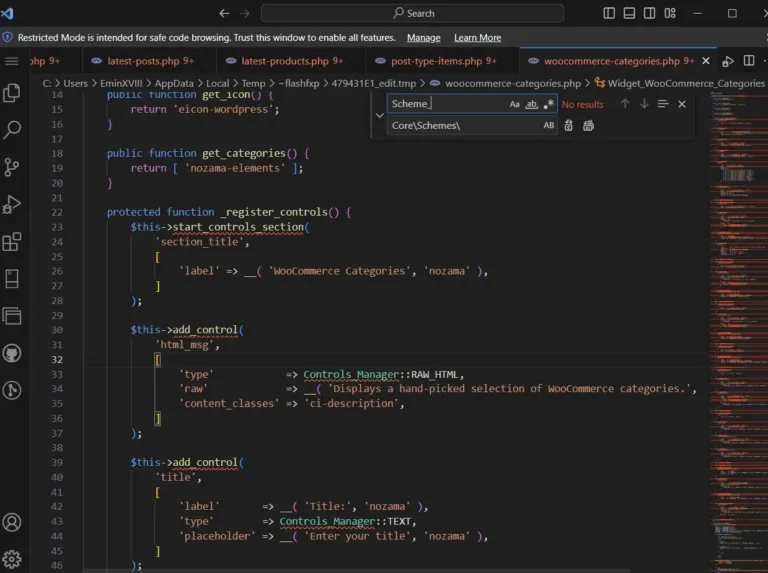This screenshot has height=573, width=768.
Task: Go to previous match arrow
Action: click(625, 104)
